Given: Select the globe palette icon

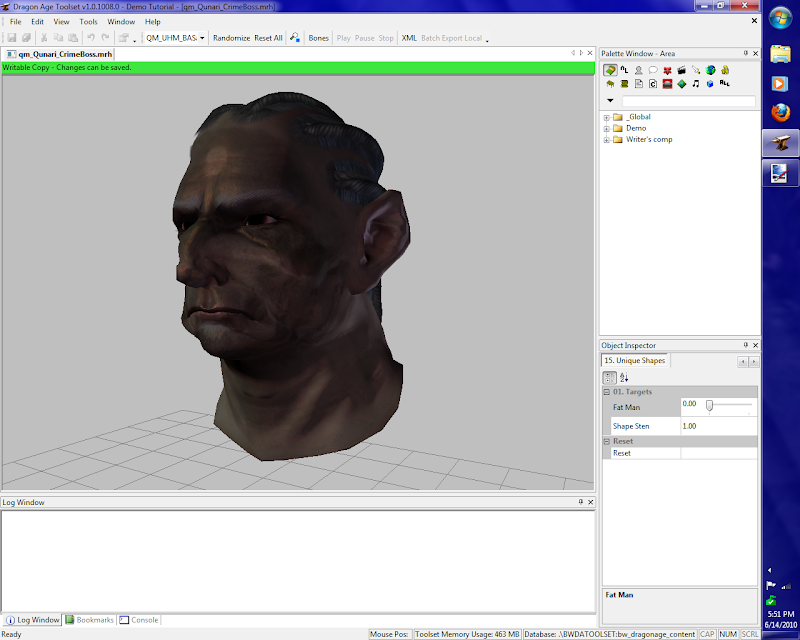Looking at the screenshot, I should [x=710, y=70].
